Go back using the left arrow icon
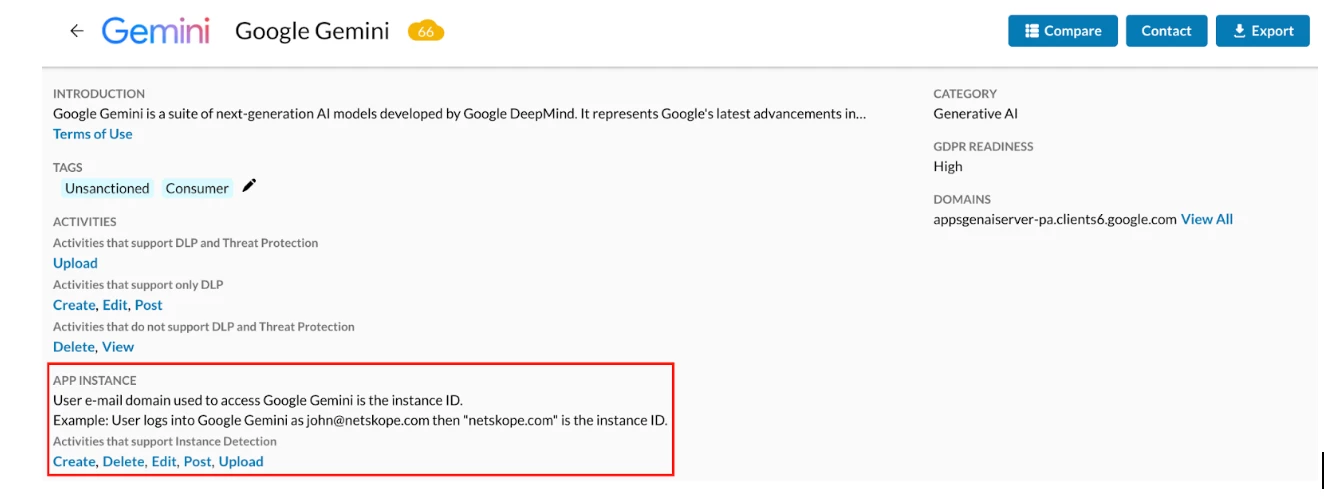 pos(76,31)
